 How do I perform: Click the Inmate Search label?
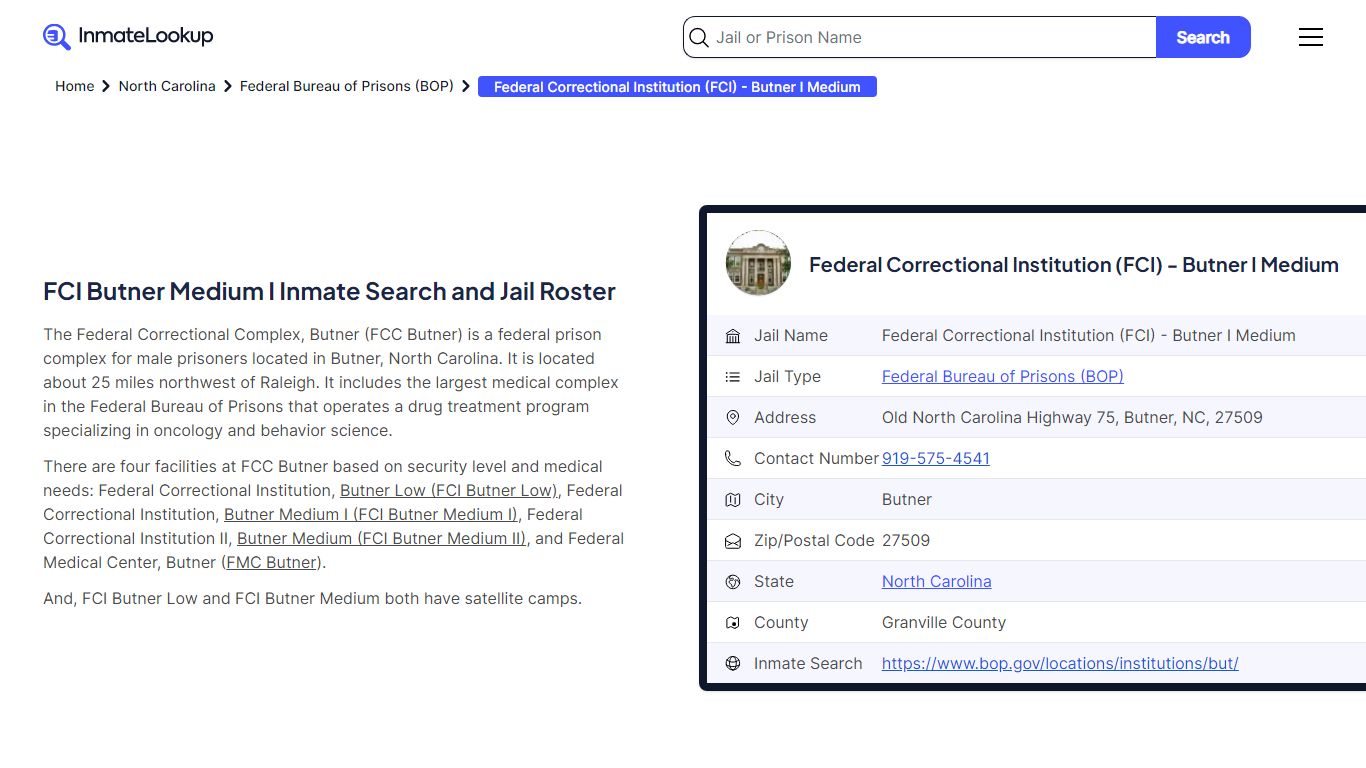pyautogui.click(x=808, y=663)
